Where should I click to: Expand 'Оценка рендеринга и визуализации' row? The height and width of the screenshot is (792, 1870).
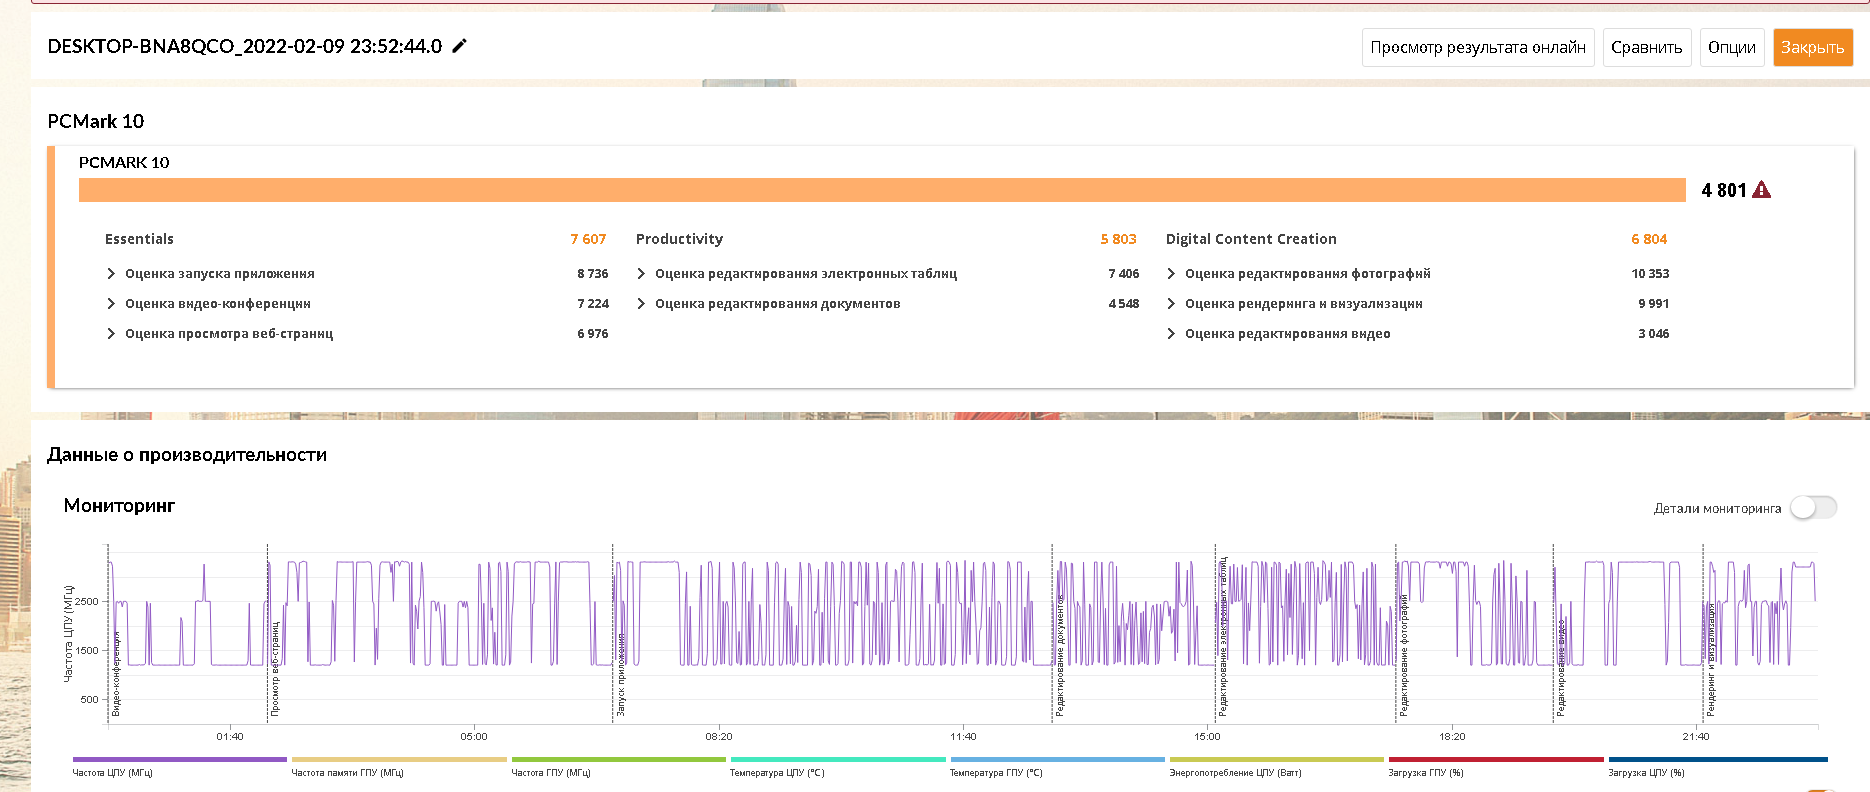click(1171, 303)
